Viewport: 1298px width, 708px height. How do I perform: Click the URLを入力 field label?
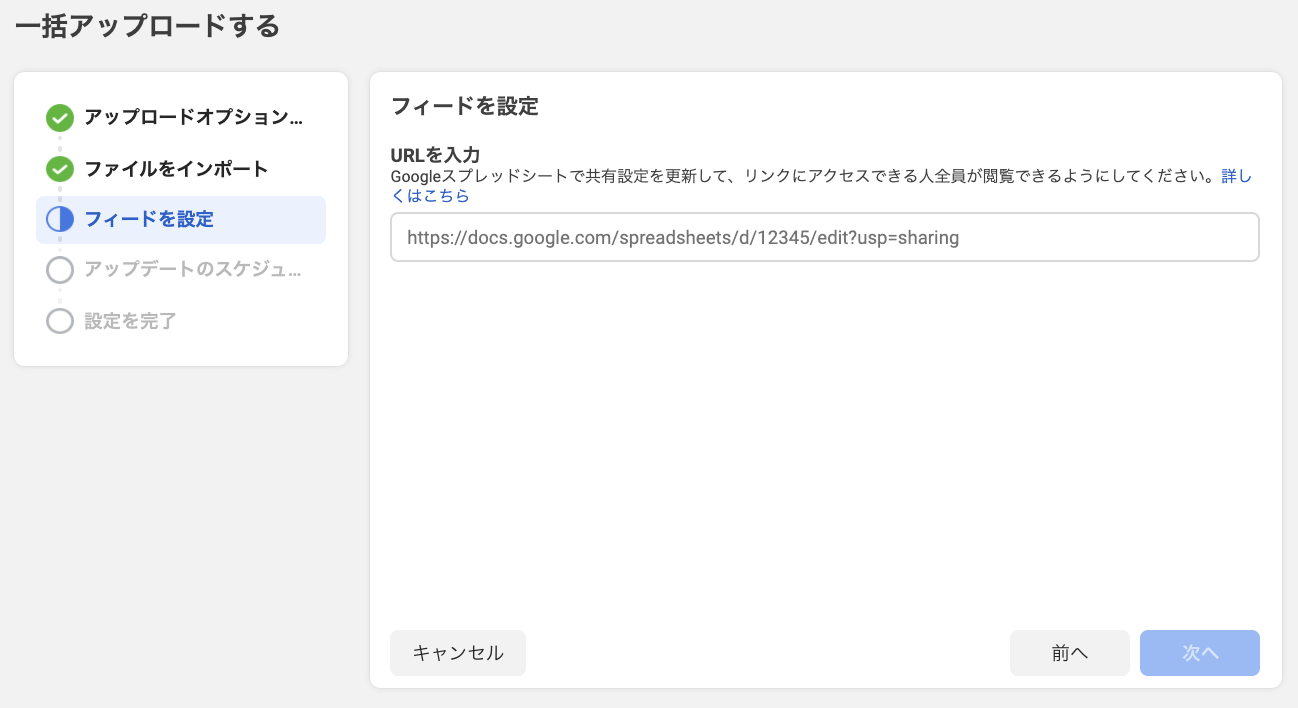pos(435,155)
